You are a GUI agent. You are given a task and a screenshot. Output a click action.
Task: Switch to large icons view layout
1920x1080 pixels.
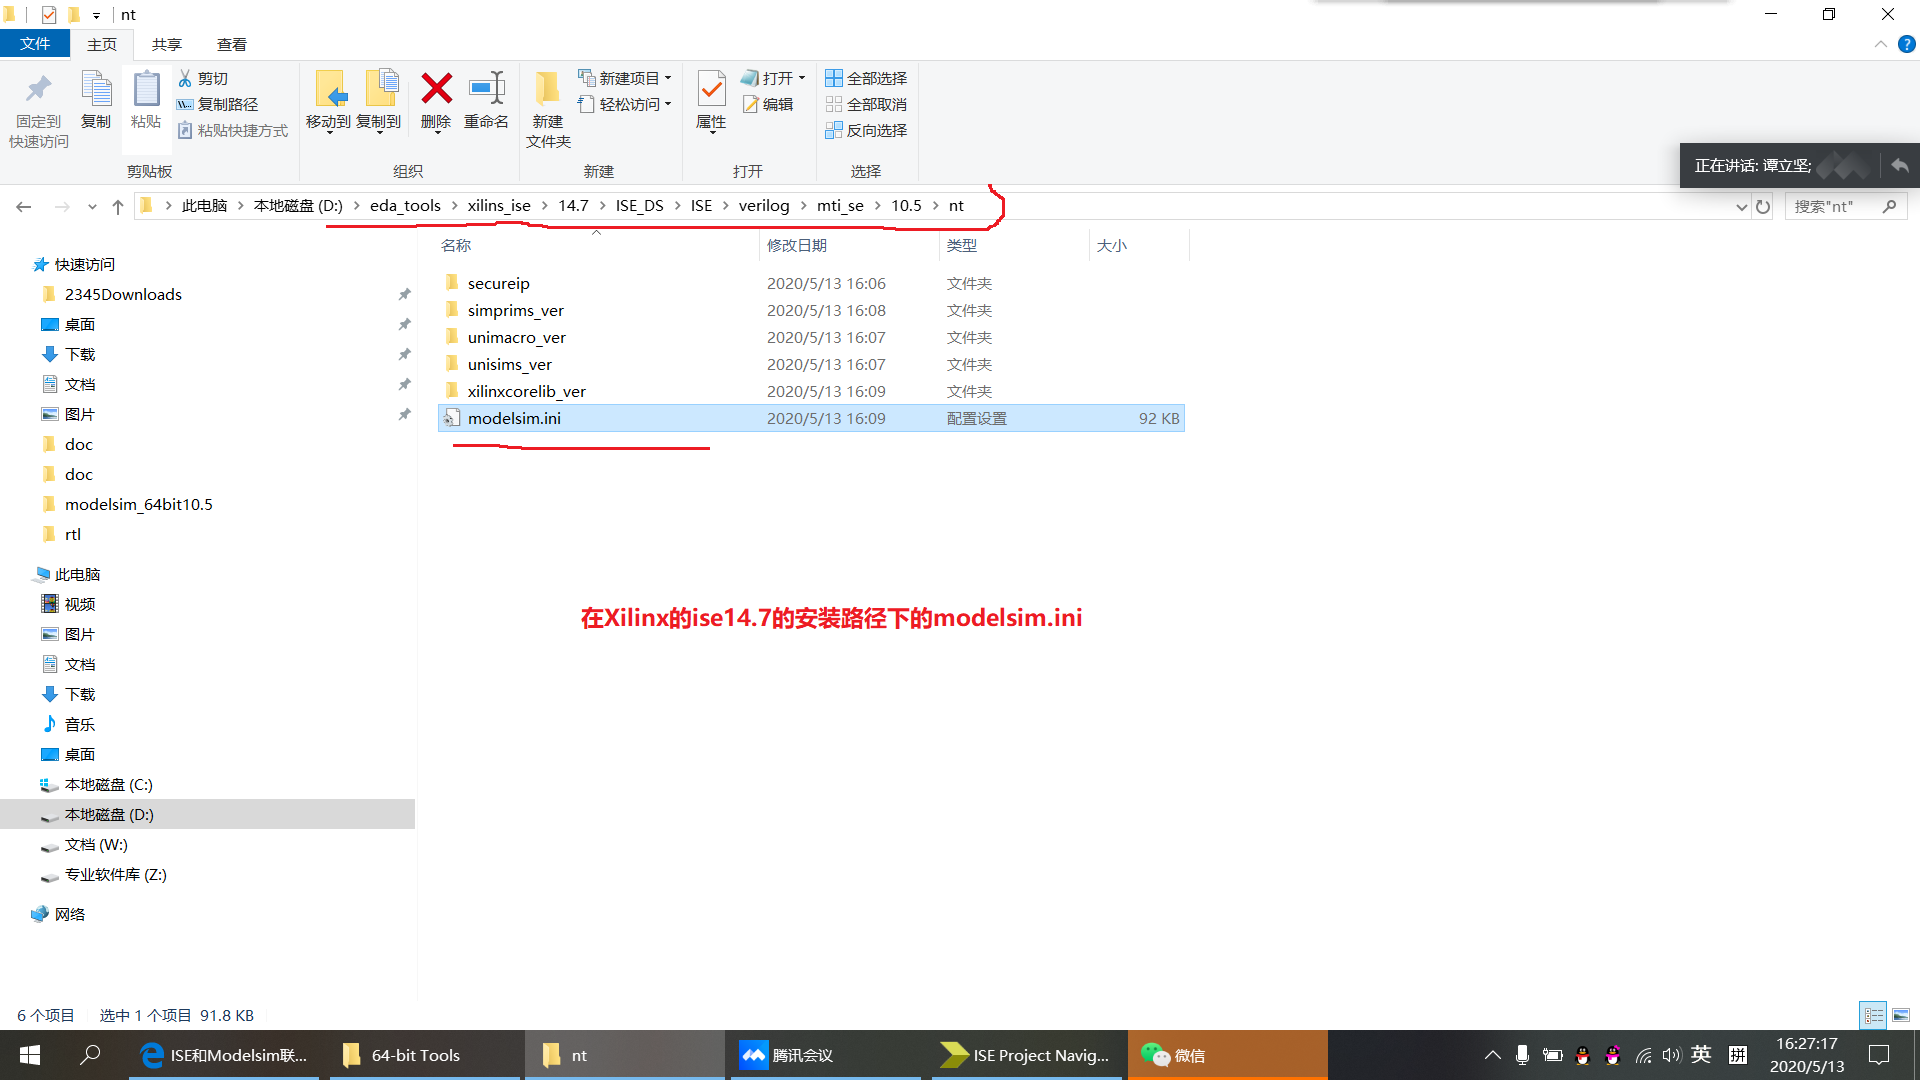pyautogui.click(x=1900, y=1015)
